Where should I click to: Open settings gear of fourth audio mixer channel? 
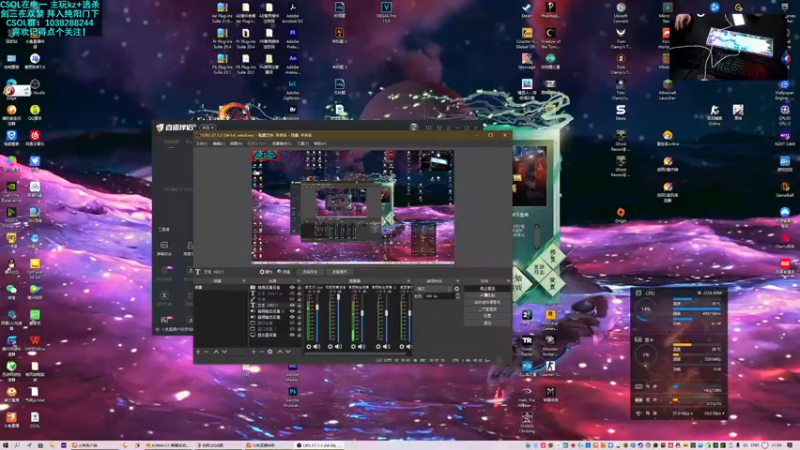tap(378, 346)
